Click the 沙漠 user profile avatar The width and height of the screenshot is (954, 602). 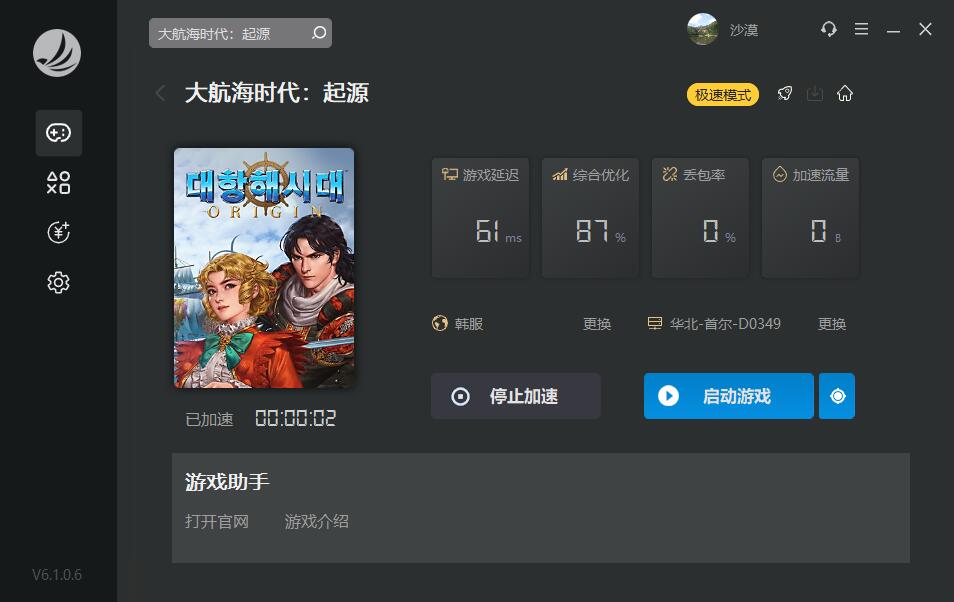click(x=702, y=29)
